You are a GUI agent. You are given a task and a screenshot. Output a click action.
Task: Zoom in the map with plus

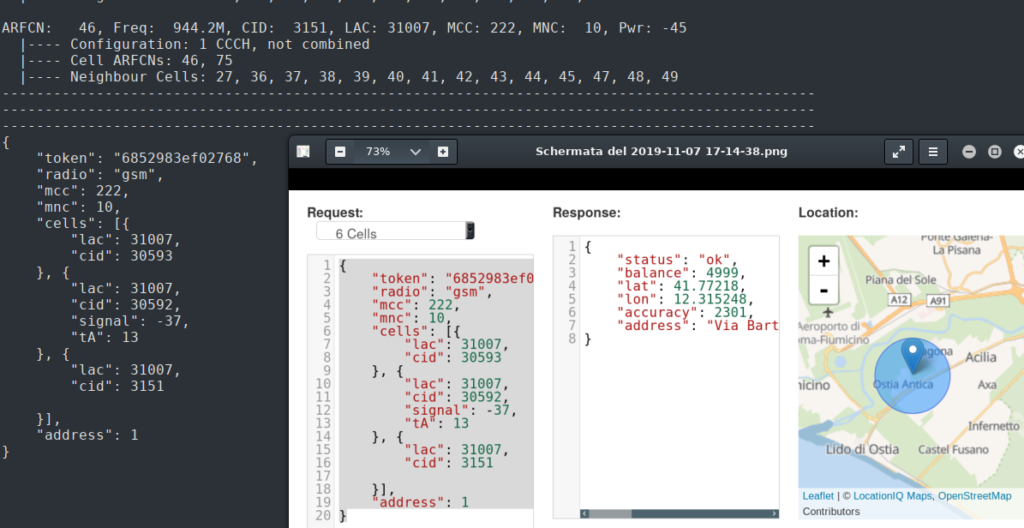(824, 261)
